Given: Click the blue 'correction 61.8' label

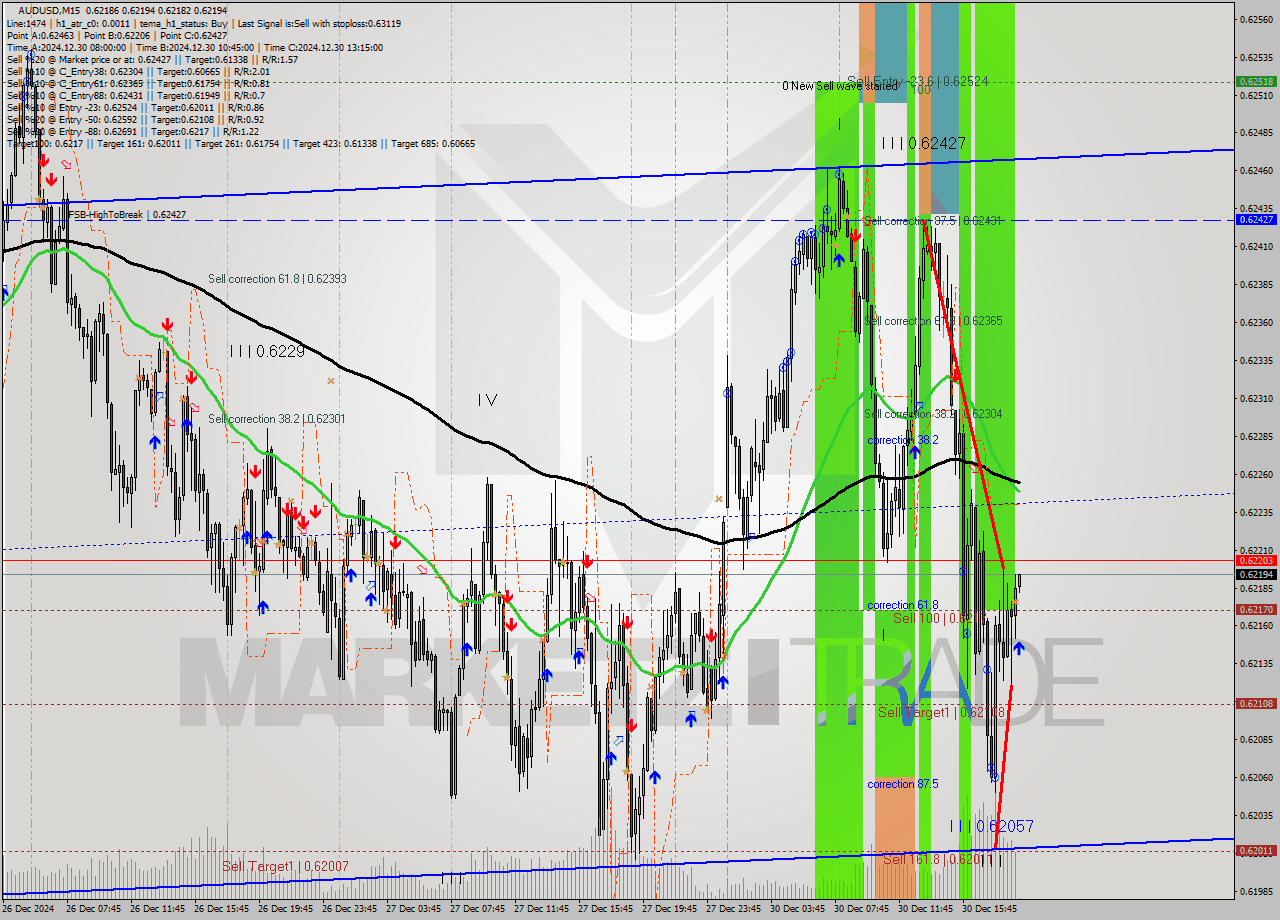Looking at the screenshot, I should pos(903,605).
